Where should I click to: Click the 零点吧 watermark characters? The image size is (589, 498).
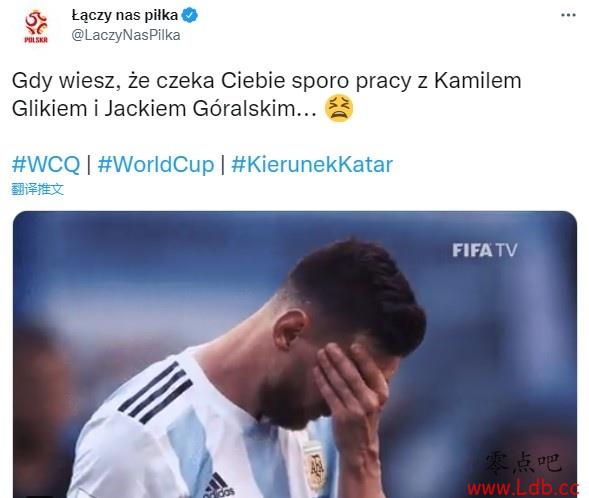523,463
